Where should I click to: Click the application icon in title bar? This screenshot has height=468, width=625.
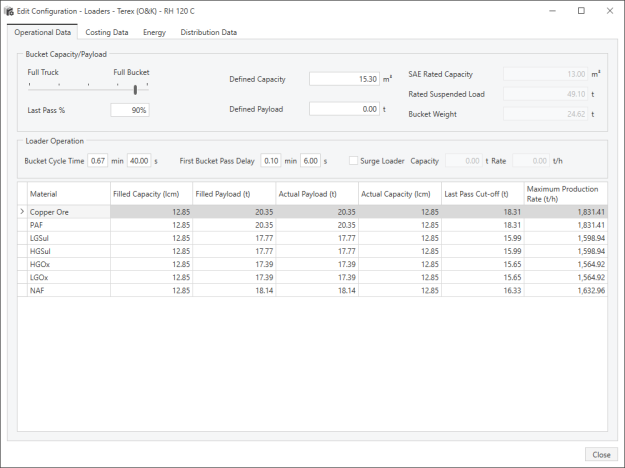click(10, 11)
